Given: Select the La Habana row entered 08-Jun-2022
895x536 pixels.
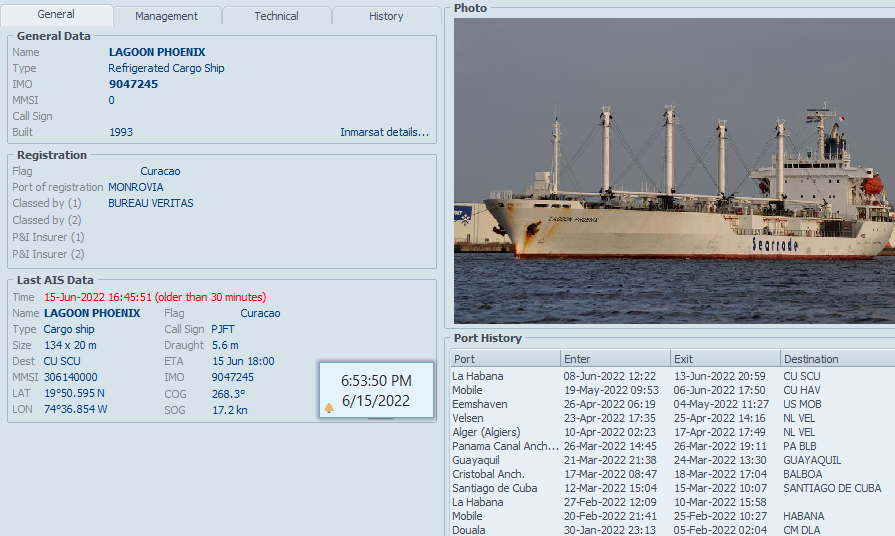Looking at the screenshot, I should [672, 376].
